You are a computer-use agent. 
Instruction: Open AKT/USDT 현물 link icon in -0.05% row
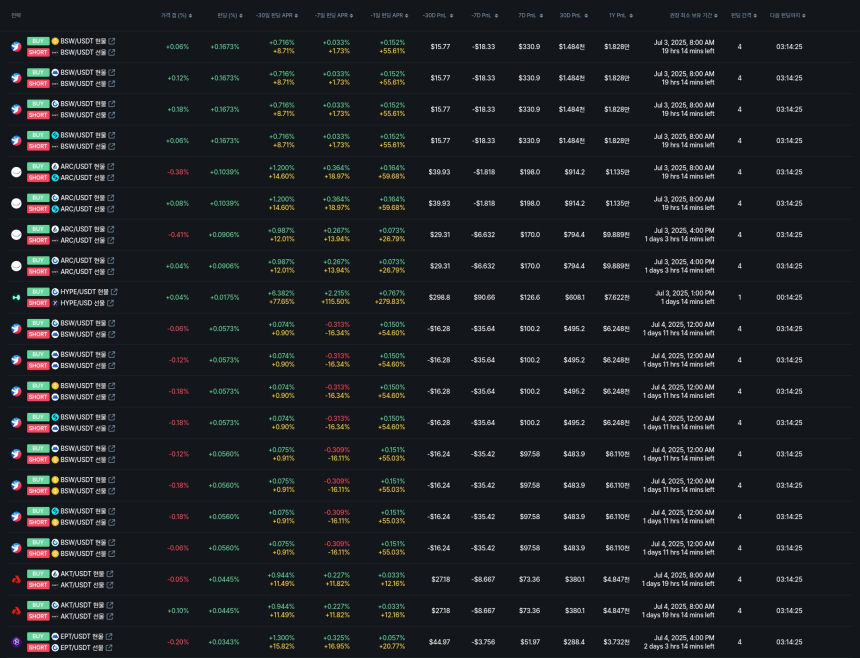click(x=112, y=573)
